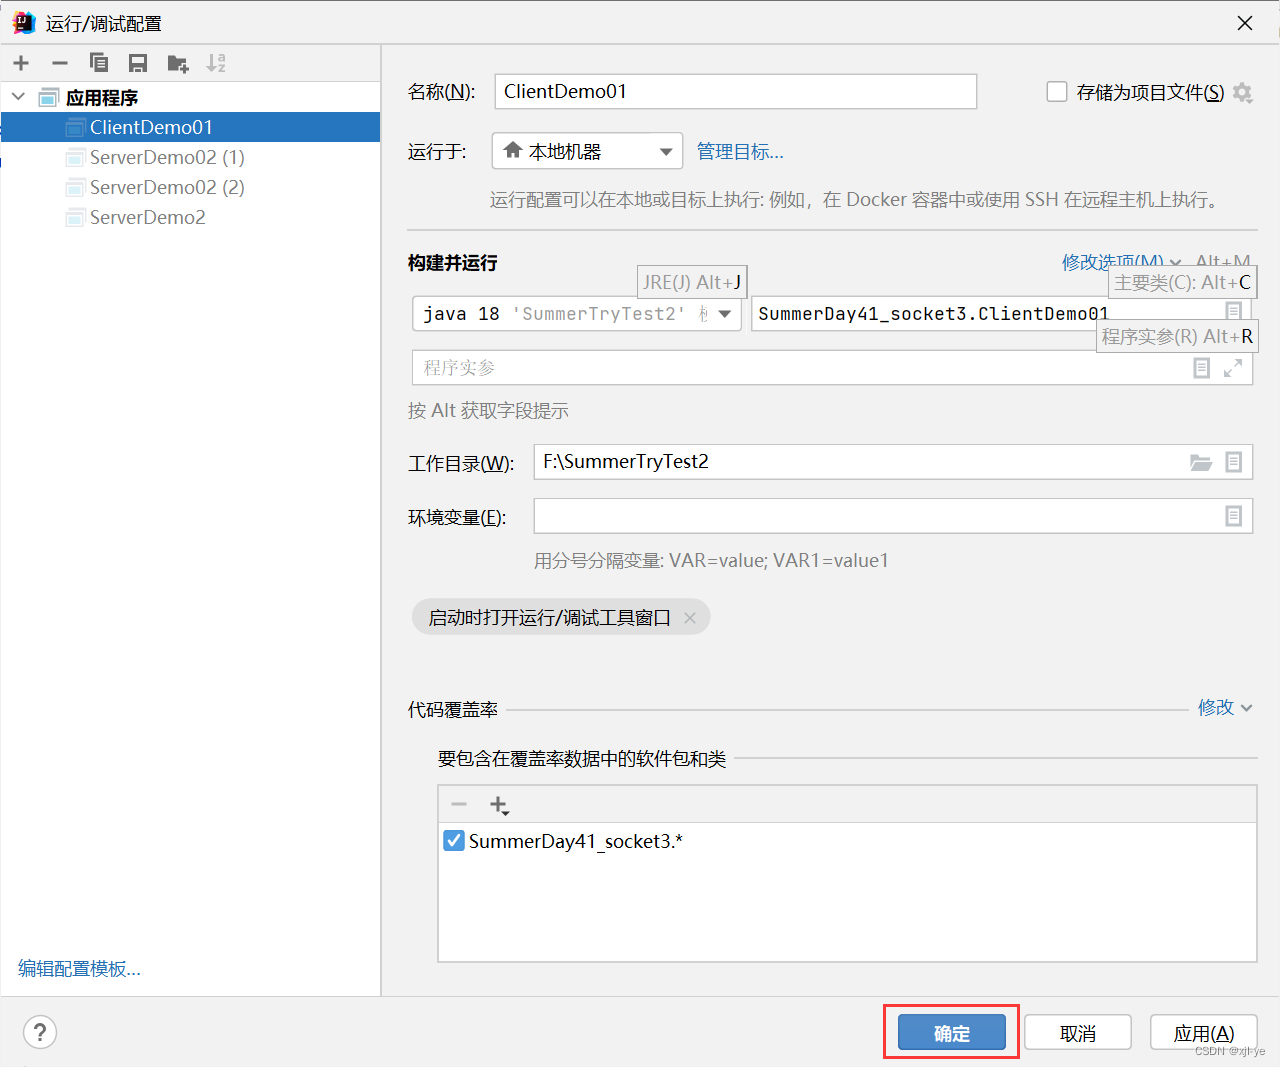Open 编辑配置模板 link
The height and width of the screenshot is (1067, 1280).
(79, 968)
